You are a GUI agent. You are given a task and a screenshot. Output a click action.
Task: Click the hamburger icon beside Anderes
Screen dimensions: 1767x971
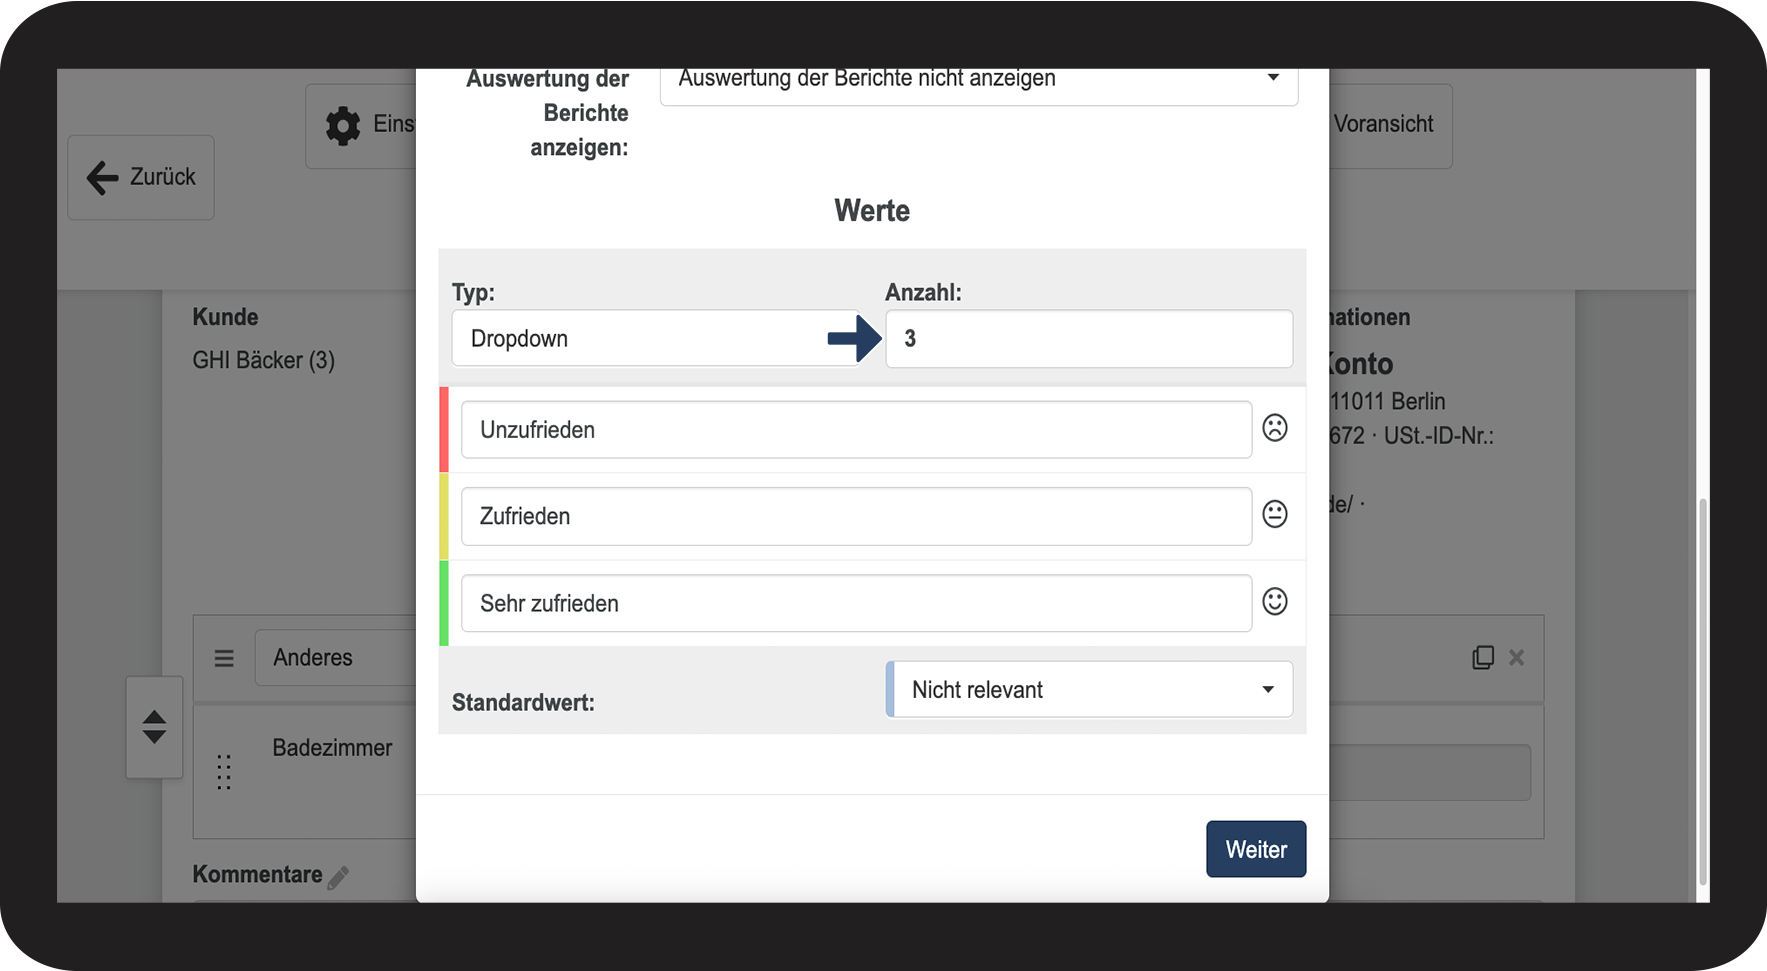click(x=224, y=658)
